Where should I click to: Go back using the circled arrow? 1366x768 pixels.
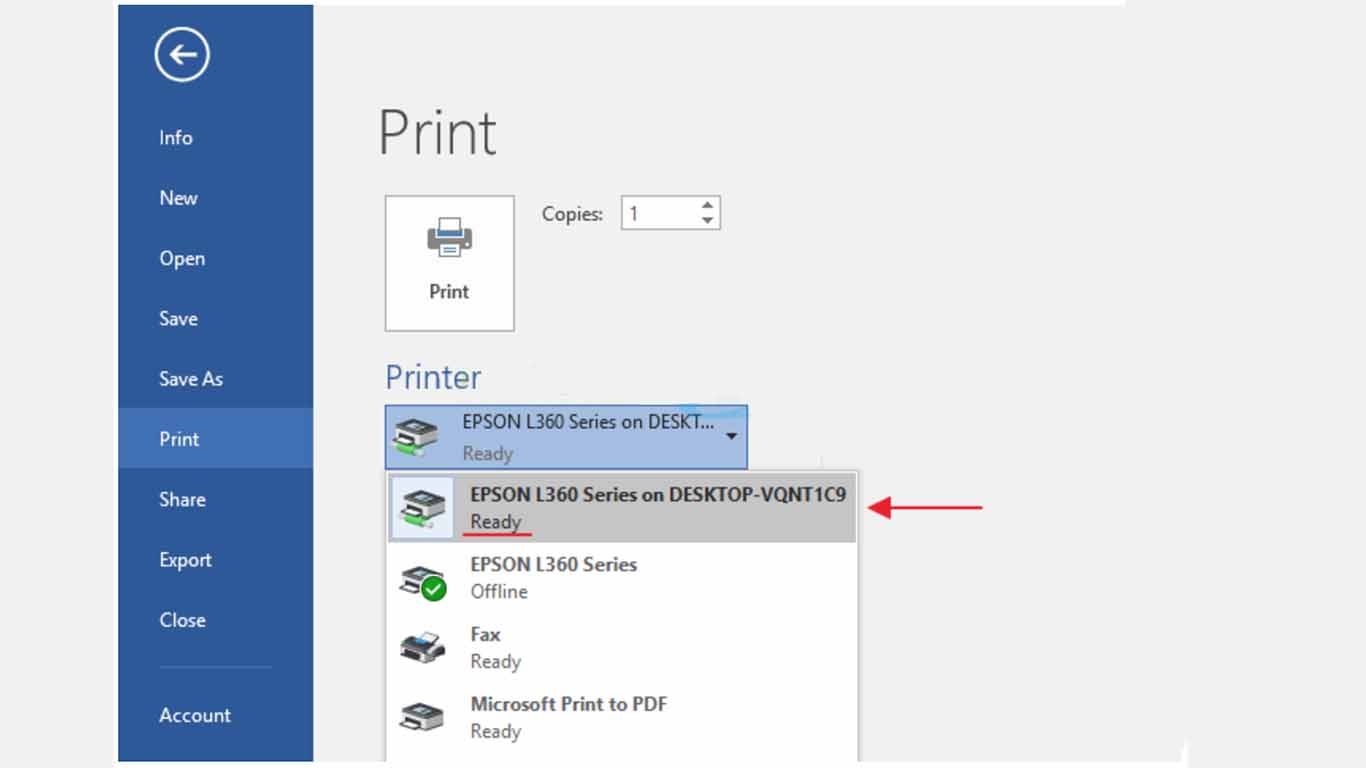(x=182, y=55)
